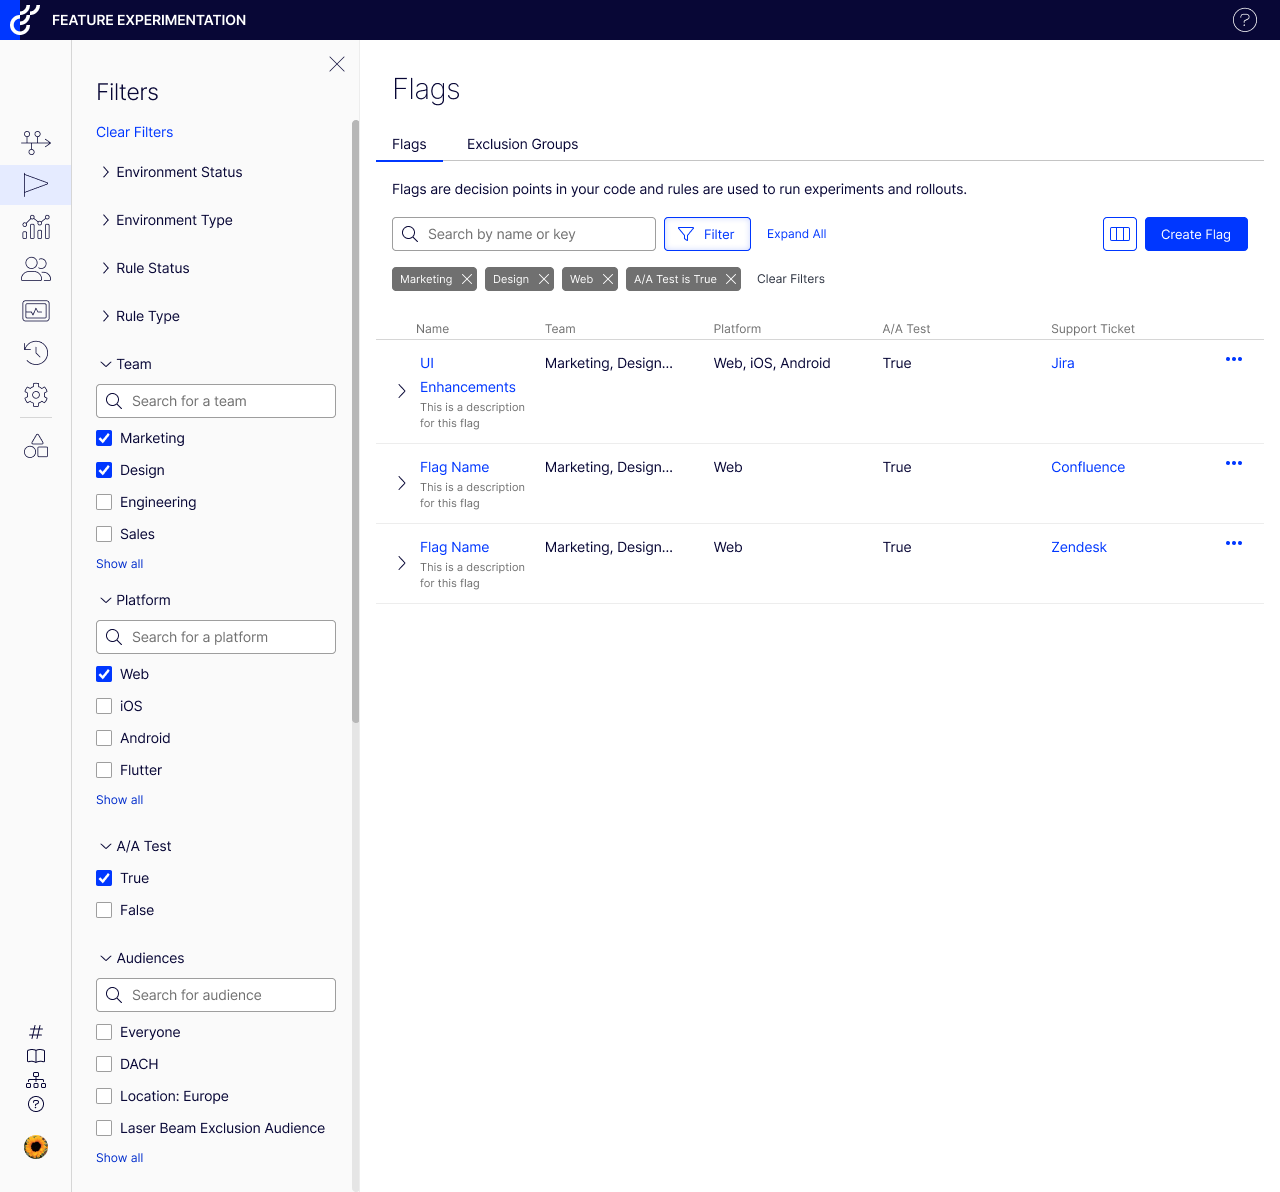1280x1192 pixels.
Task: Enable the Engineering team checkbox
Action: tap(104, 502)
